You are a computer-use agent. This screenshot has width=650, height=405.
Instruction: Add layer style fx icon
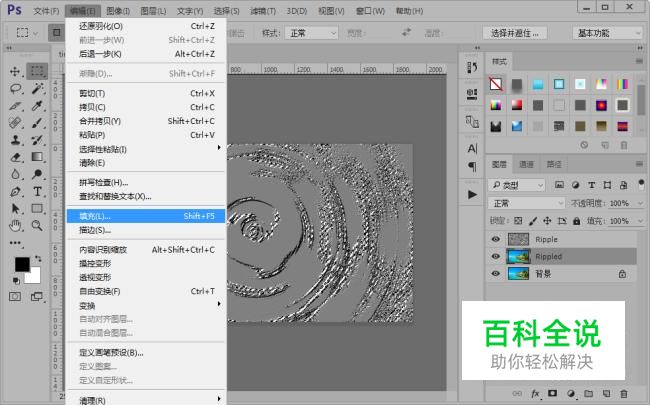coord(535,393)
